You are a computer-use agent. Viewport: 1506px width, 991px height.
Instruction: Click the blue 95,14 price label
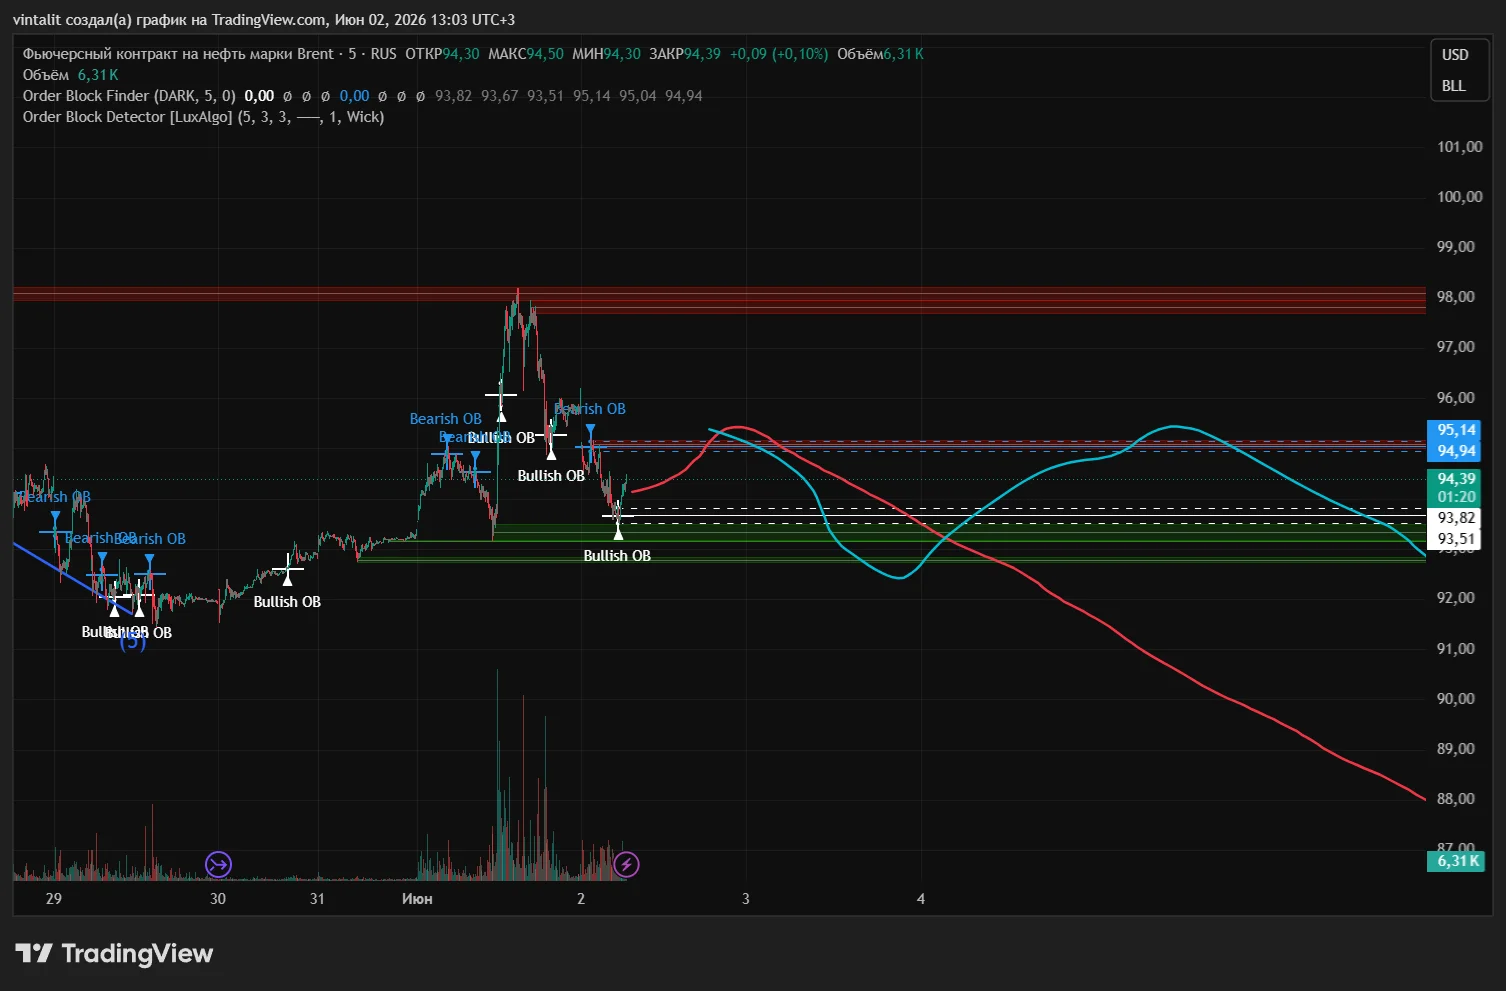1456,430
